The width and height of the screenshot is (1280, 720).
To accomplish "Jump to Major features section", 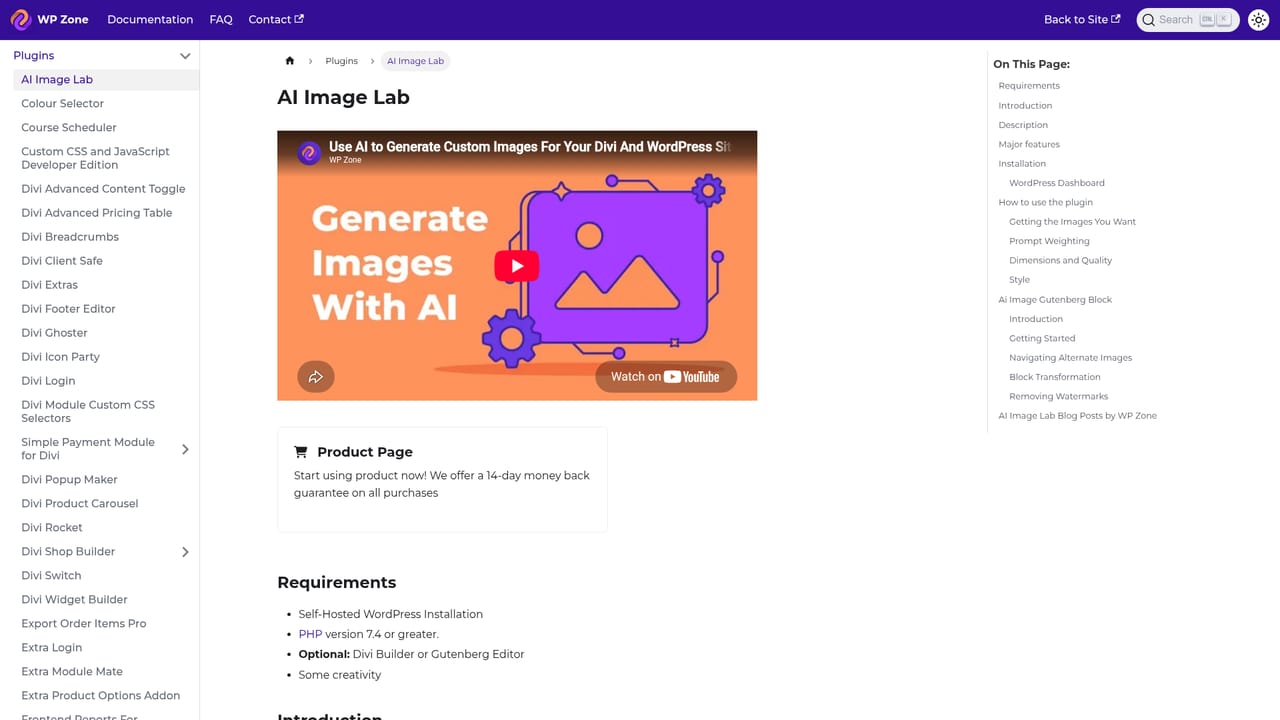I will pos(1029,144).
